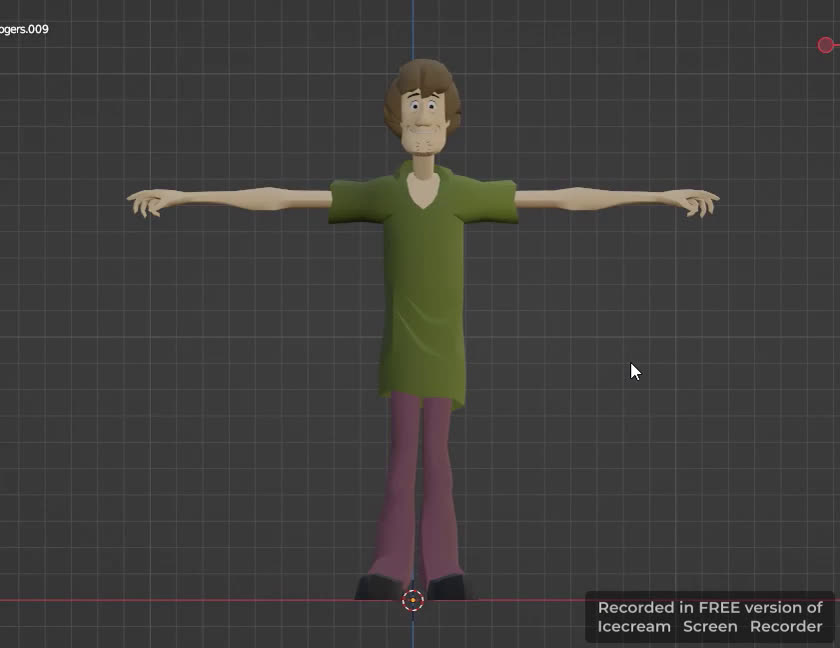The image size is (840, 648).
Task: Click the "ogers.009" object name overlay text
Action: click(24, 29)
